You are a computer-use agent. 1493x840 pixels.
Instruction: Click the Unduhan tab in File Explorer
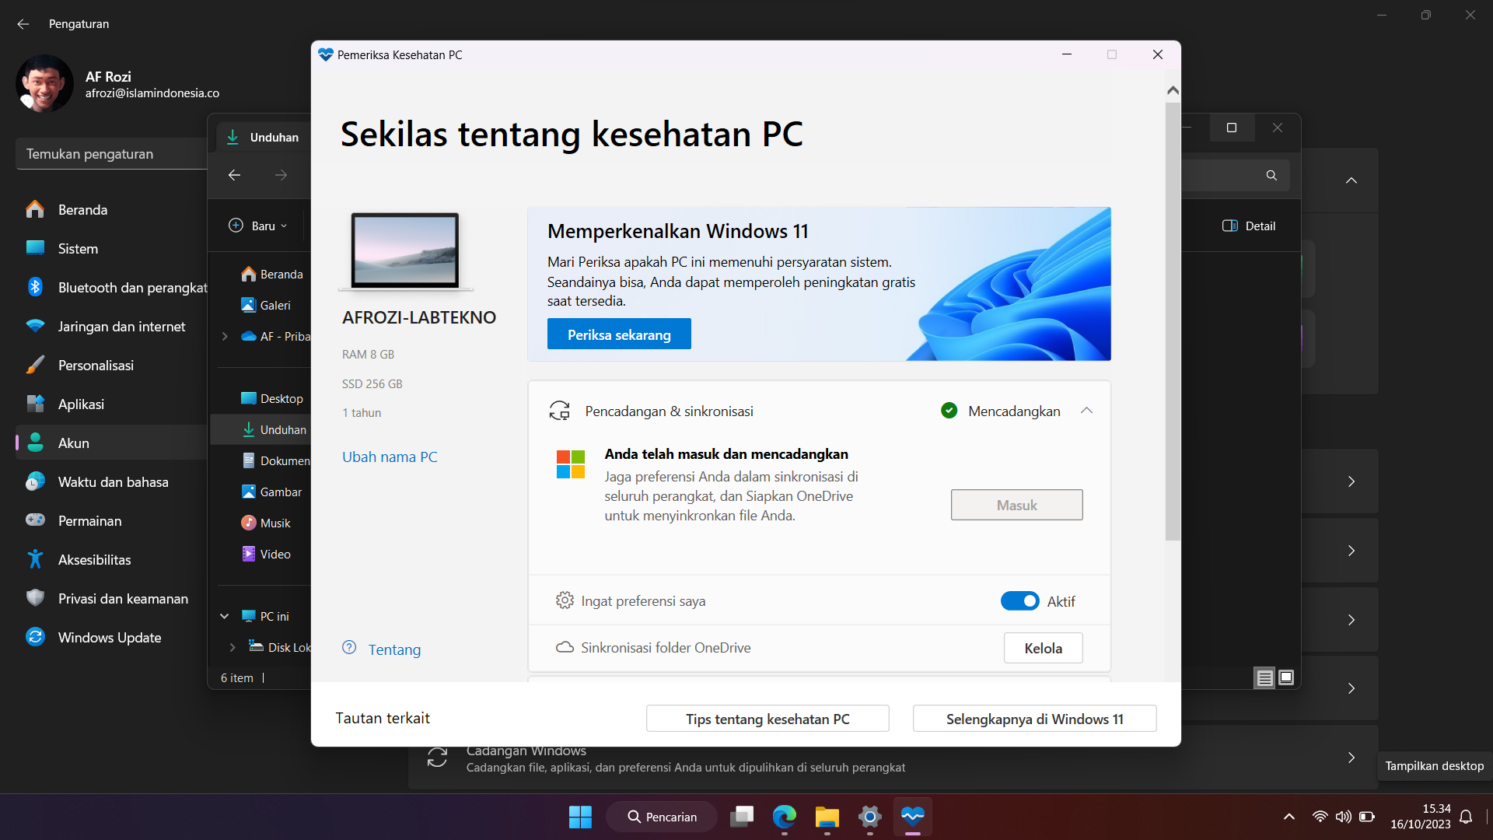tap(264, 137)
